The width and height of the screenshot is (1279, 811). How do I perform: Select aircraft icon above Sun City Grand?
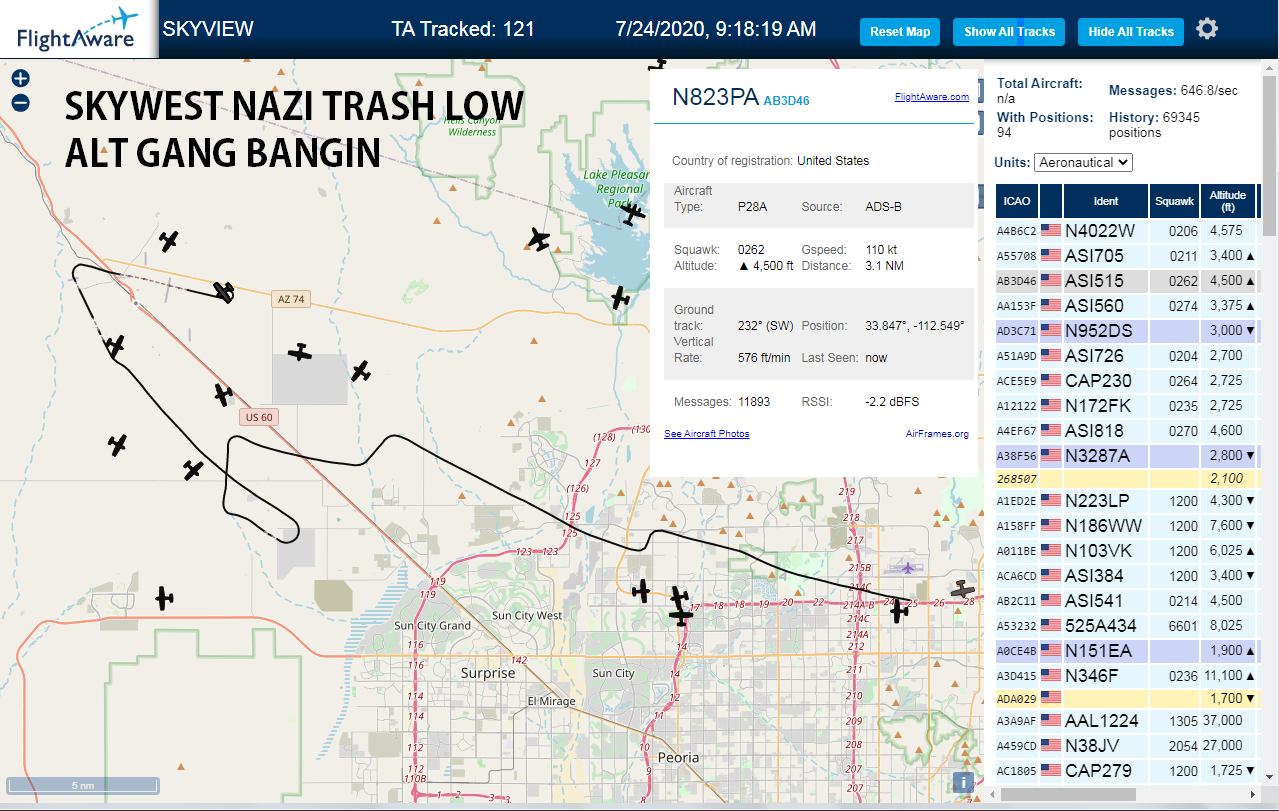point(164,599)
